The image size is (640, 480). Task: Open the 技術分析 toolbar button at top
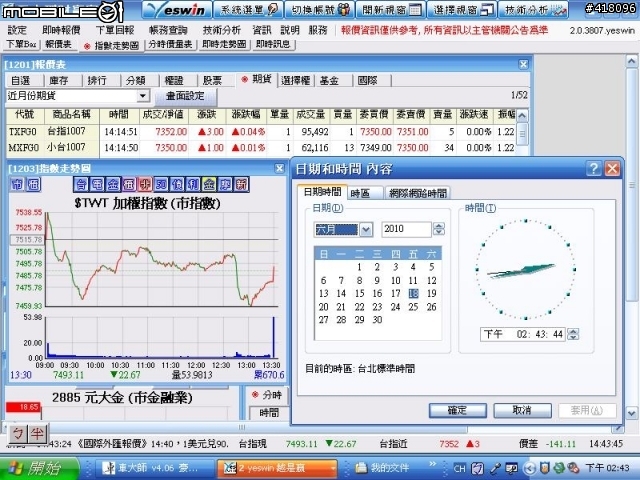pyautogui.click(x=533, y=10)
